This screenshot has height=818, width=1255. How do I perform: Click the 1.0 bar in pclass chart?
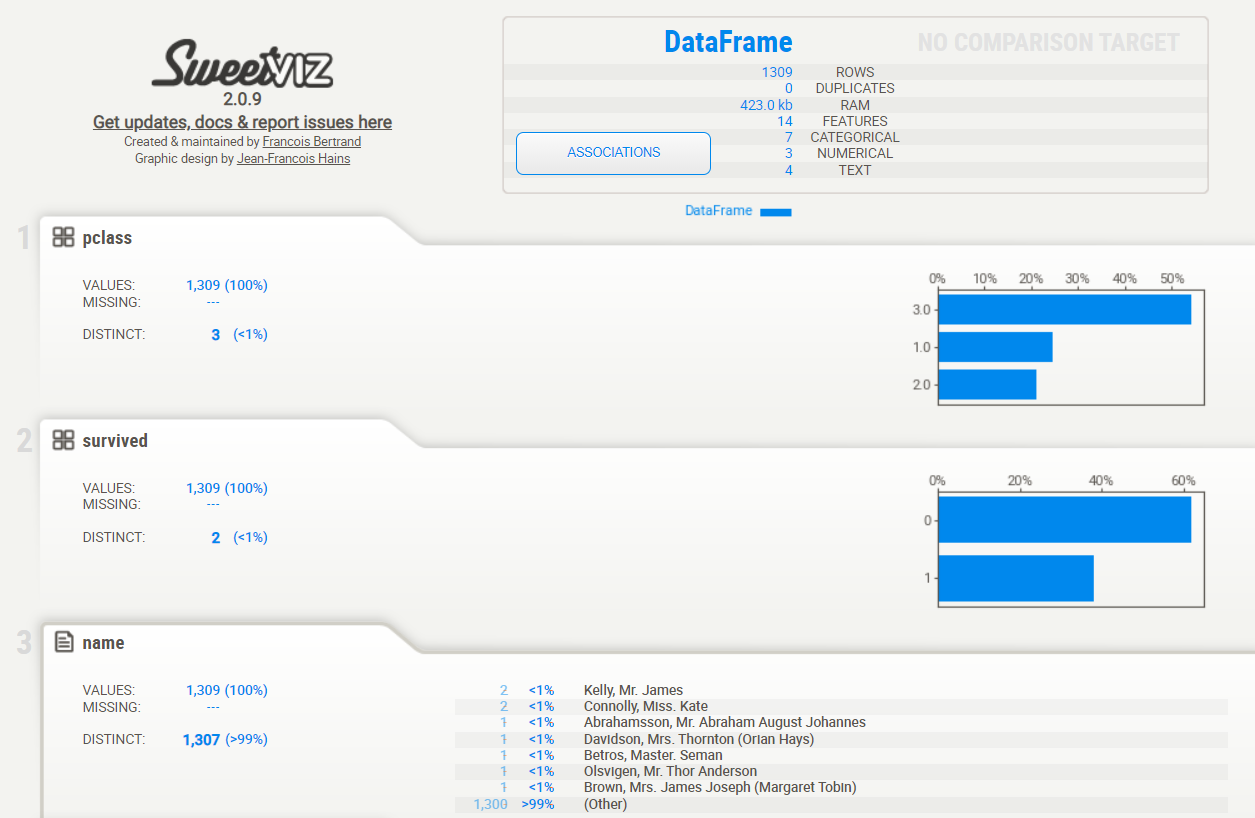(x=995, y=347)
